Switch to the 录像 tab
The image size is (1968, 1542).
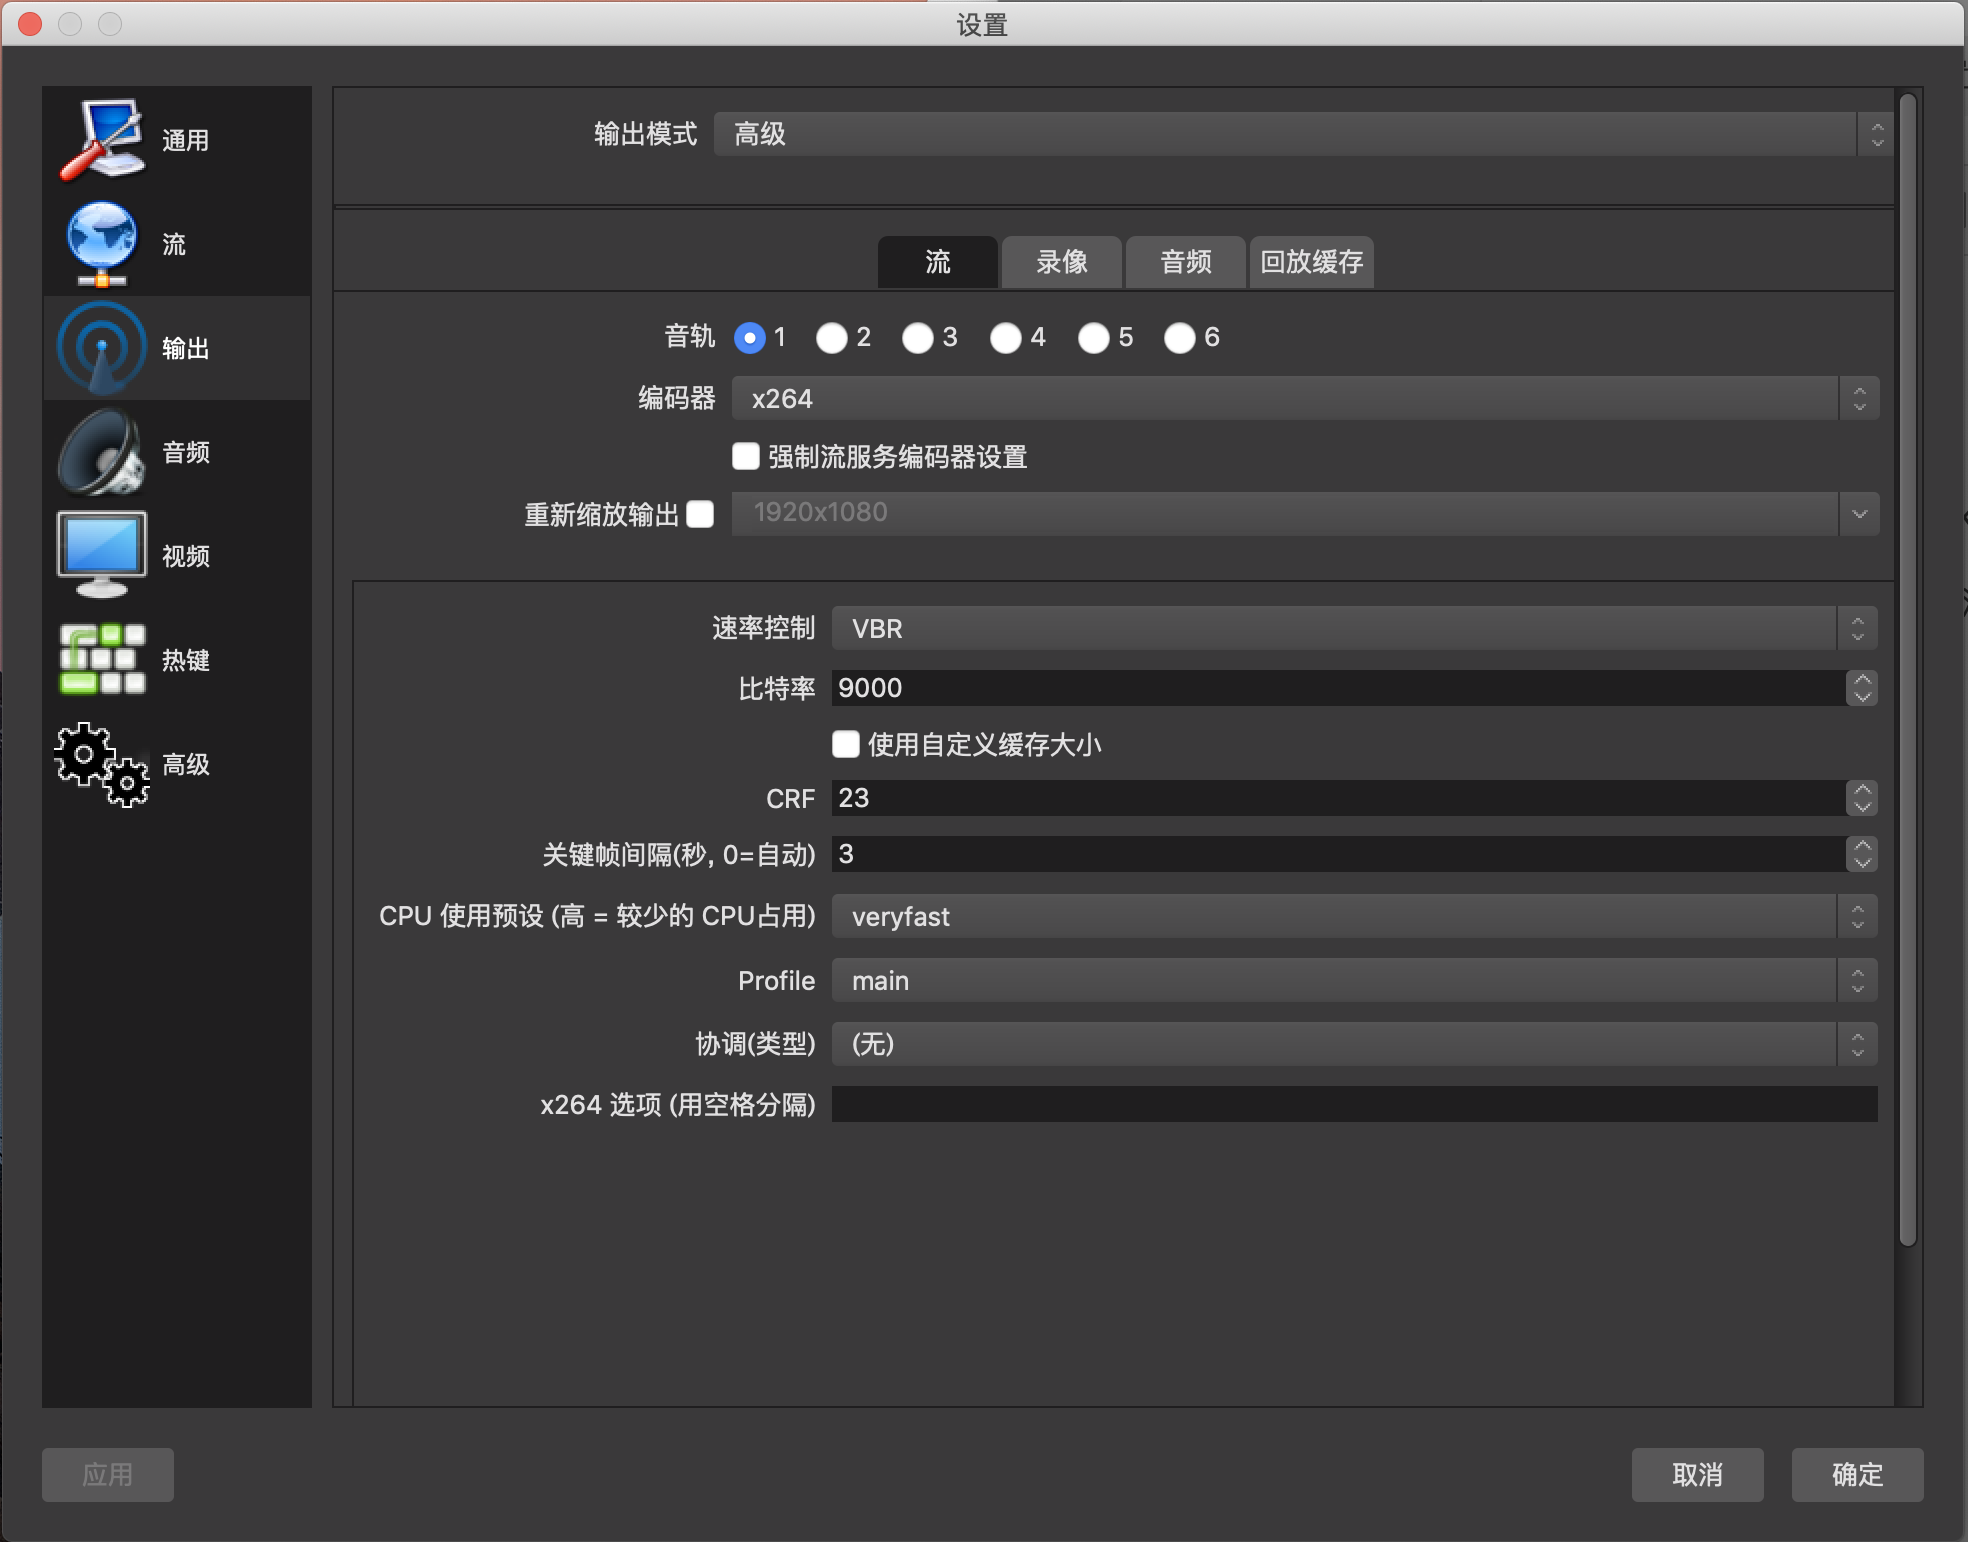point(1061,262)
